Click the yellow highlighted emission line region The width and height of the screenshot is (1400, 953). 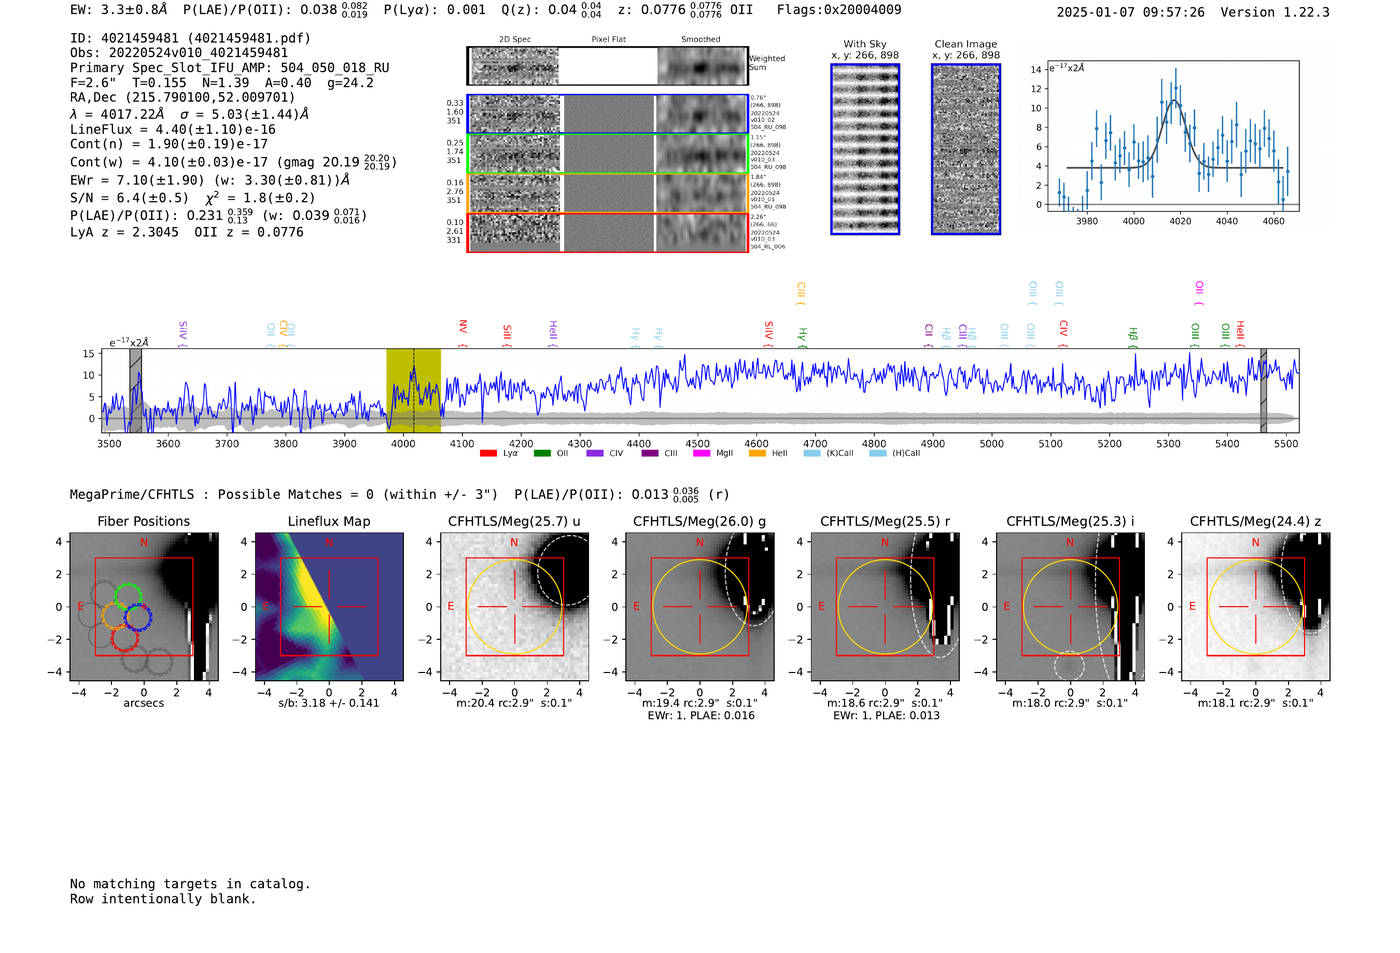(x=414, y=391)
